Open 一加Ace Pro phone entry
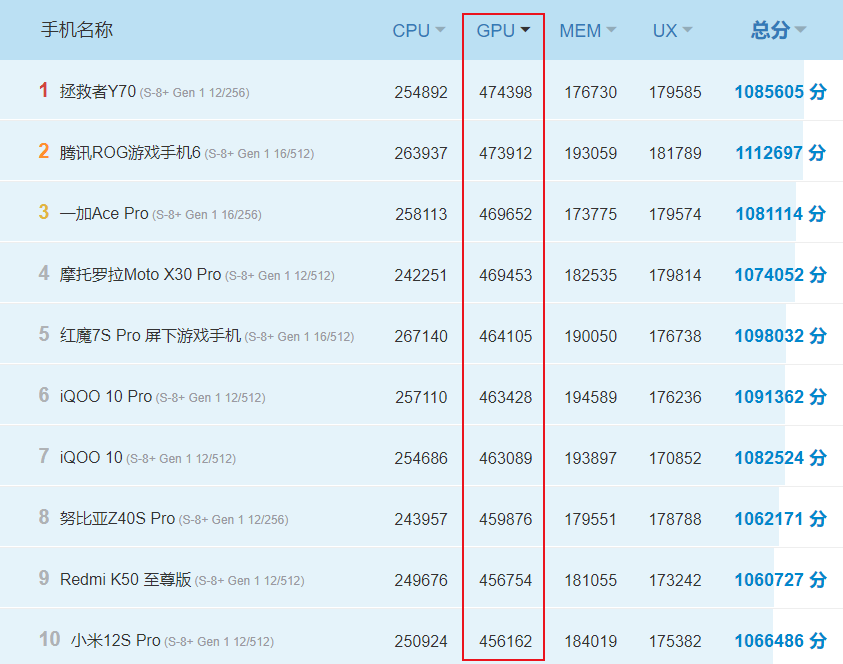Viewport: 843px width, 664px height. [x=104, y=214]
